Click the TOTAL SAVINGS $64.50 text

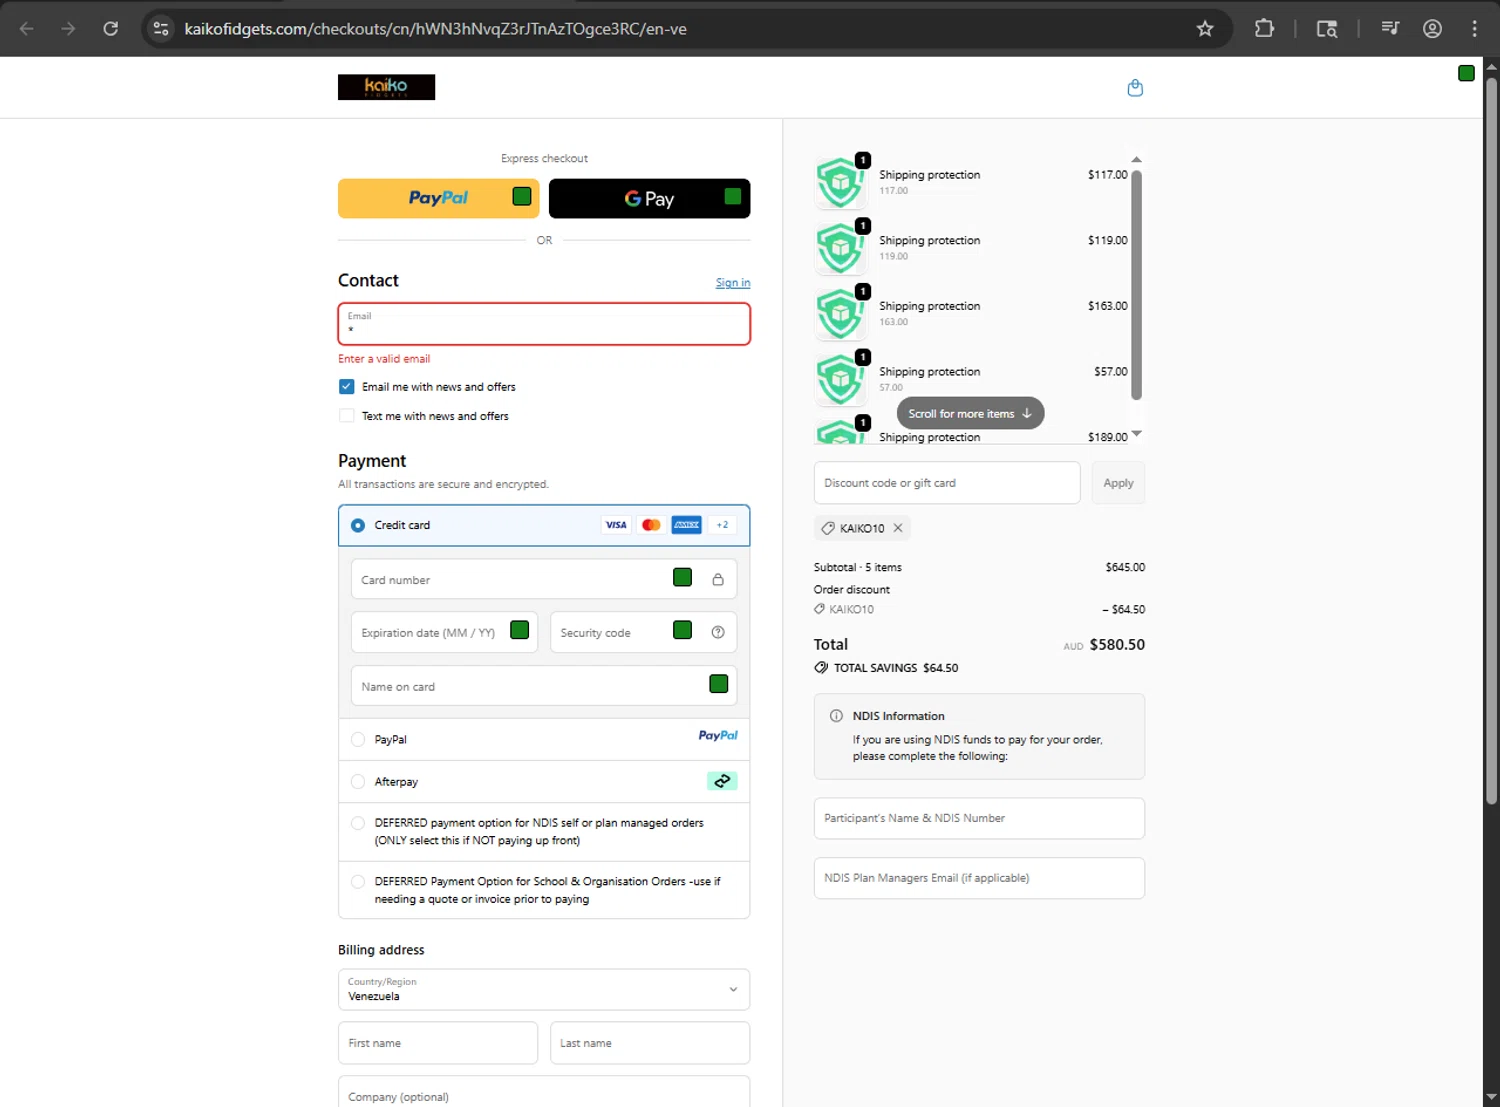[x=896, y=668]
